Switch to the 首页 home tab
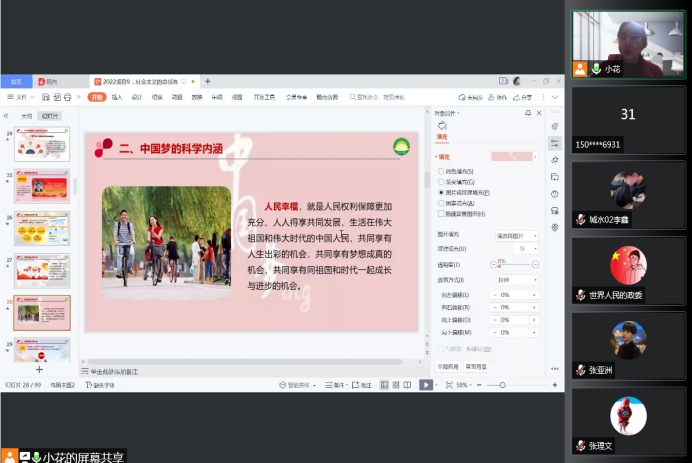 (16, 81)
